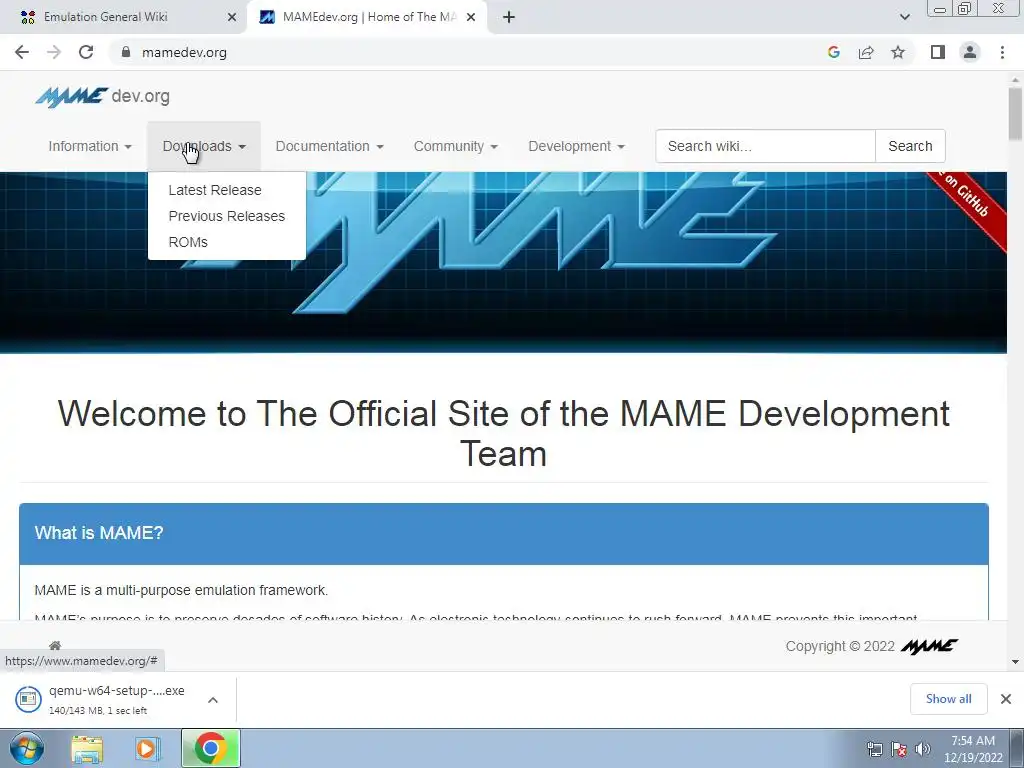Image resolution: width=1024 pixels, height=768 pixels.
Task: Close the MAMEdev.org tab
Action: (471, 17)
